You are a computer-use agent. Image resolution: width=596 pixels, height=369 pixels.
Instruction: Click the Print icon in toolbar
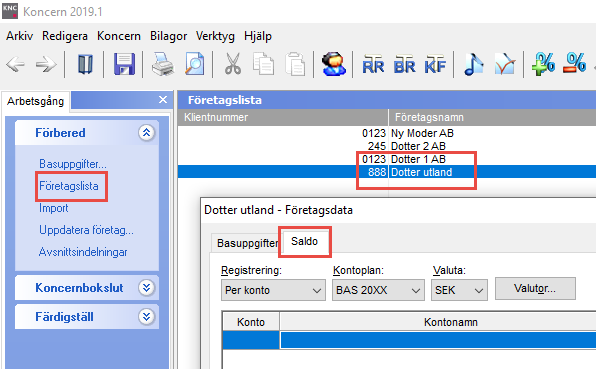point(163,64)
